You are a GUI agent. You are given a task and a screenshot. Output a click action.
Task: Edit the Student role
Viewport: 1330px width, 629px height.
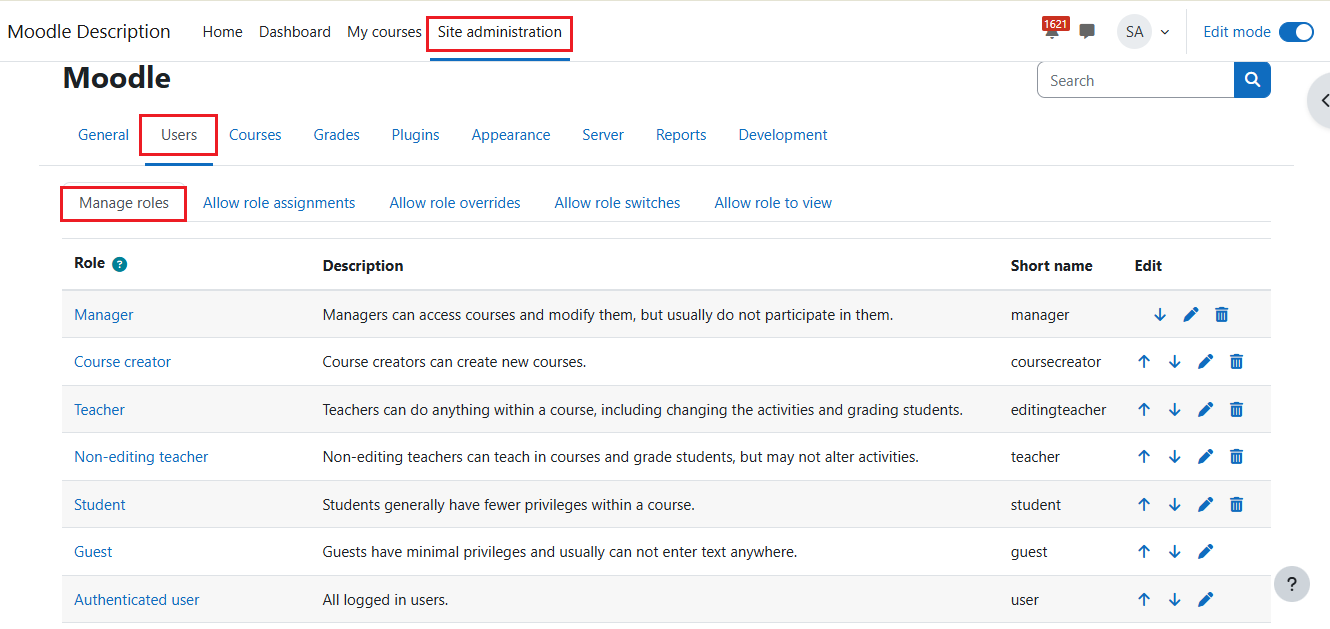[1205, 505]
